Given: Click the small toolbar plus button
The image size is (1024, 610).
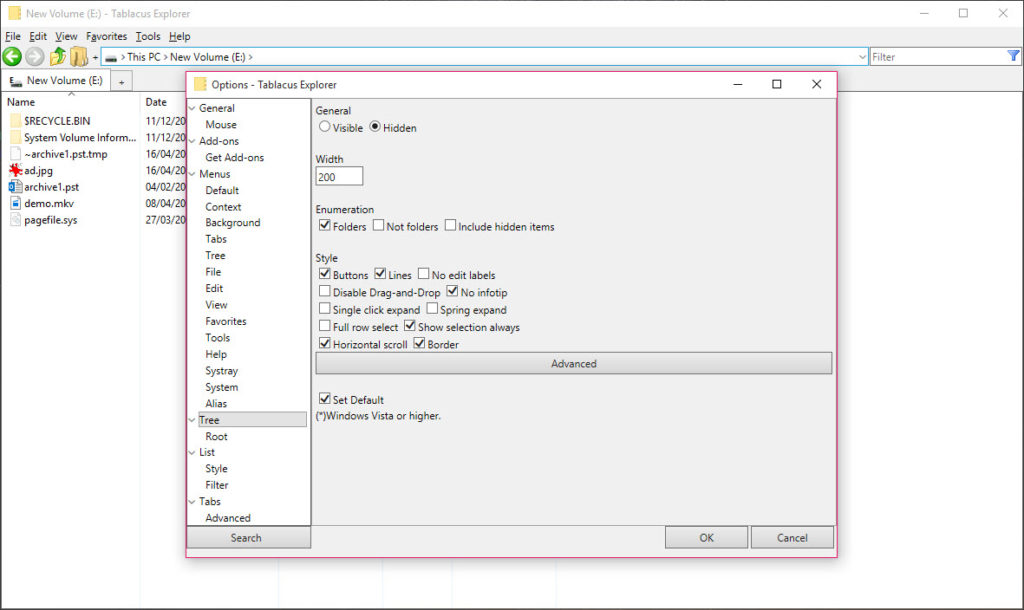Looking at the screenshot, I should tap(95, 57).
